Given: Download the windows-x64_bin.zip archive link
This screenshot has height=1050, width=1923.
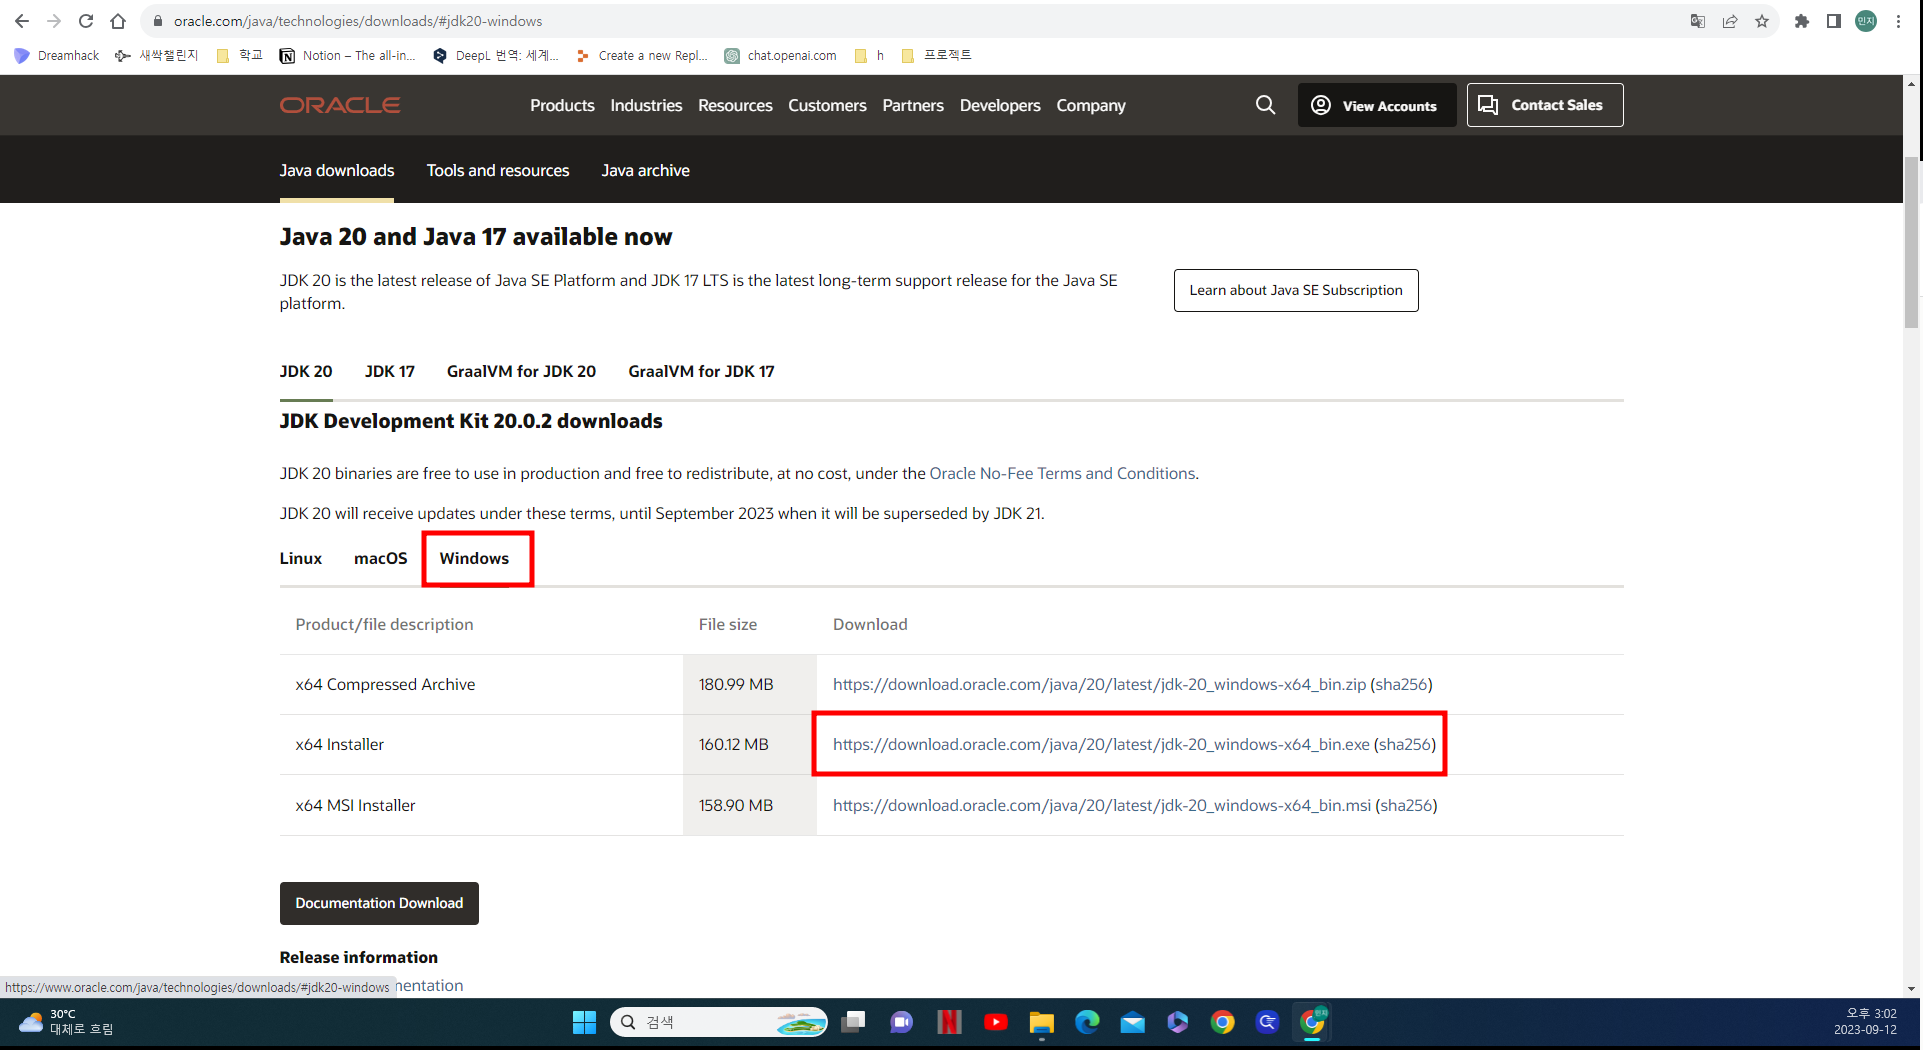Looking at the screenshot, I should pos(1099,684).
